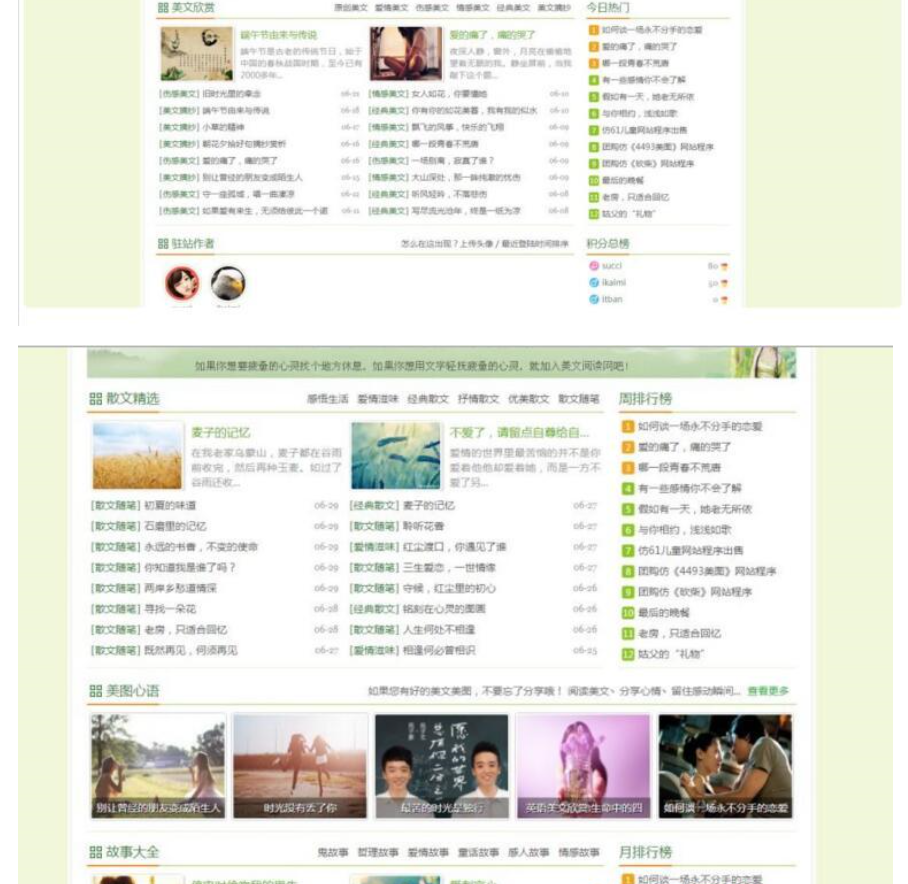Click the [爱情滋味] tag before 相逢何必曾相识
The height and width of the screenshot is (884, 908).
click(375, 651)
